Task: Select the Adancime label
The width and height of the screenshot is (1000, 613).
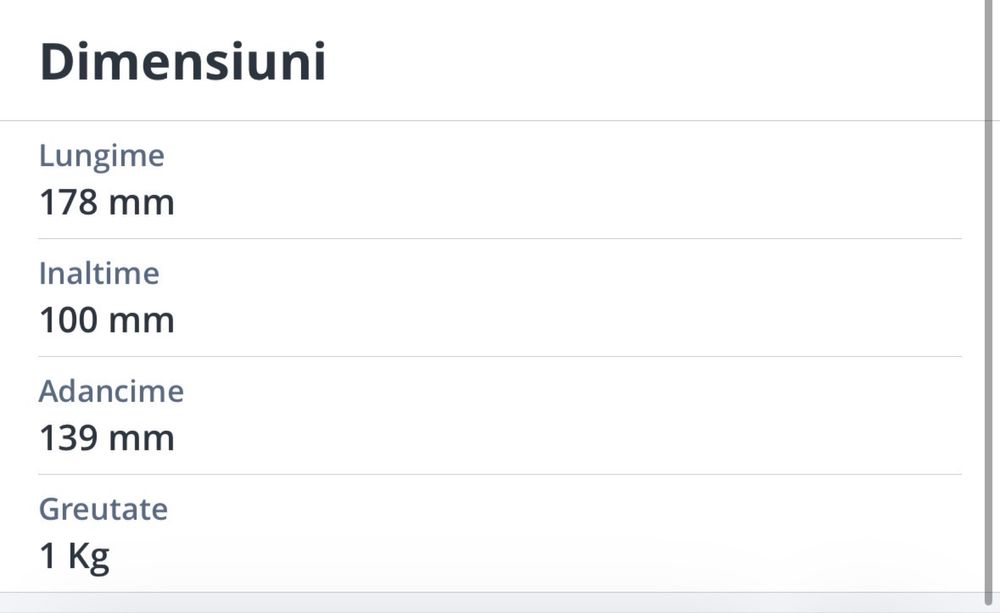Action: point(111,391)
